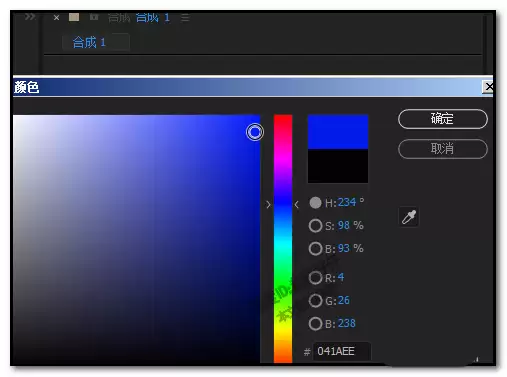This screenshot has height=377, width=507.
Task: Click the blue value 238
Action: [347, 323]
